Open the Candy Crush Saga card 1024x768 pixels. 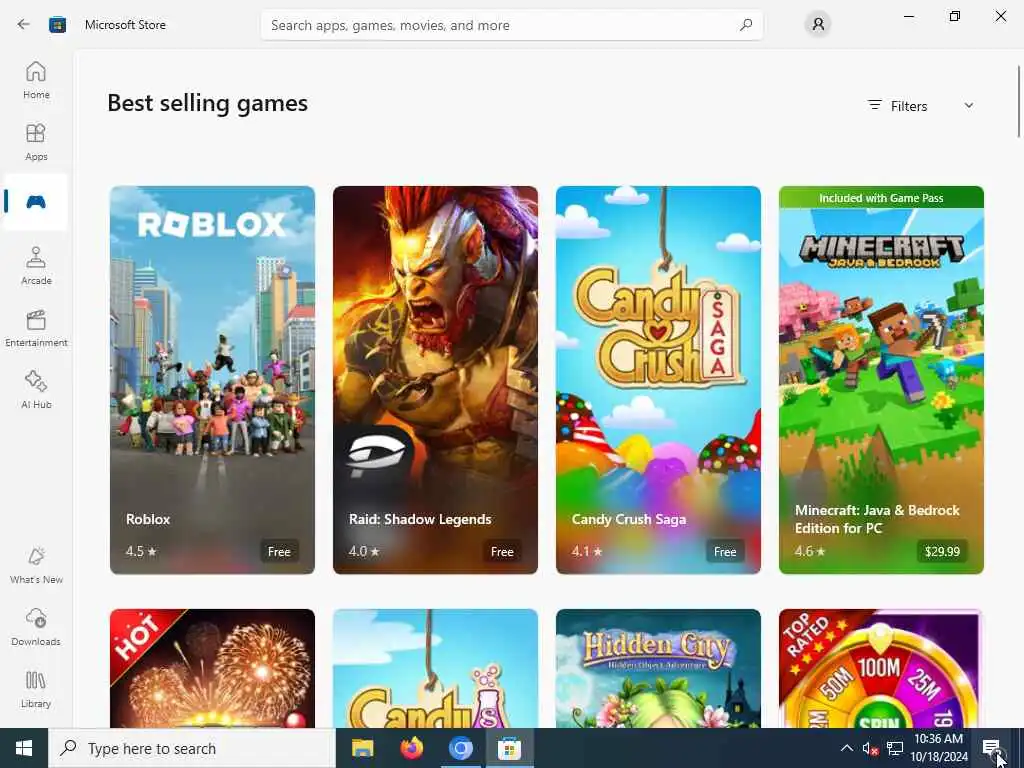pos(658,380)
